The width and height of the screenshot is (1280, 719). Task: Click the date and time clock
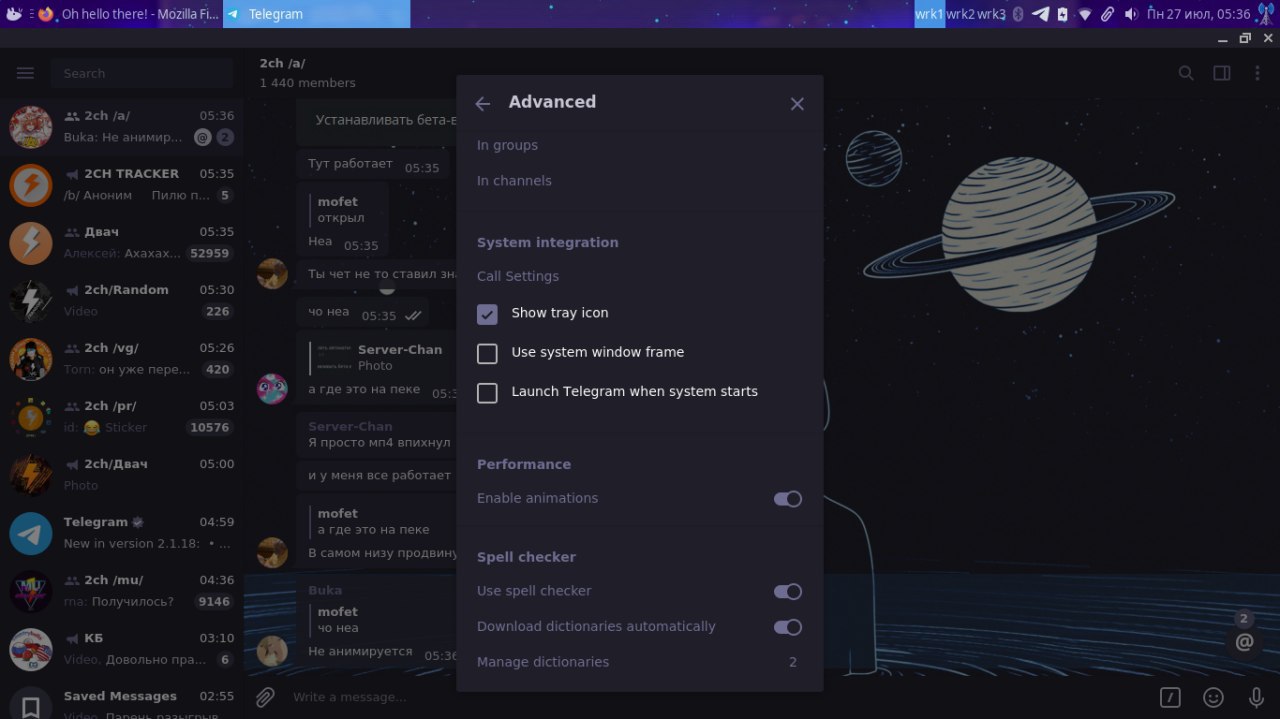[x=1198, y=14]
